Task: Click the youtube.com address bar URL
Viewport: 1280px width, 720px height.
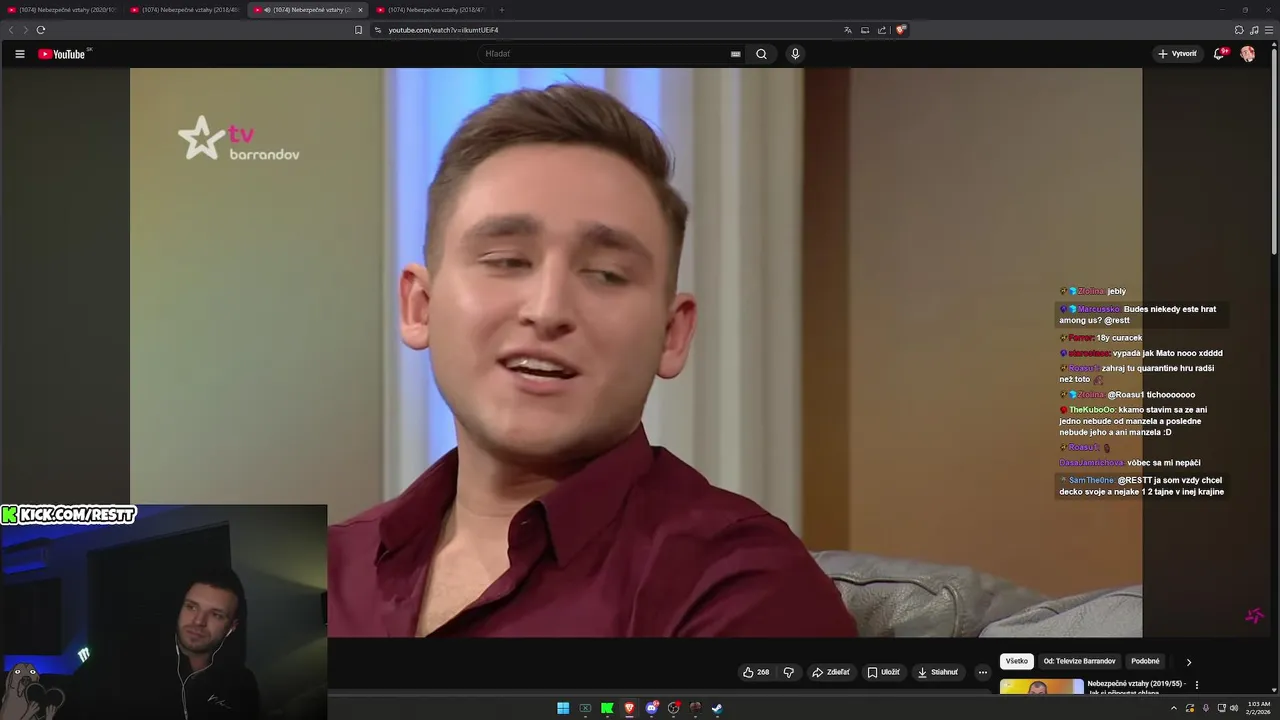Action: click(x=443, y=30)
